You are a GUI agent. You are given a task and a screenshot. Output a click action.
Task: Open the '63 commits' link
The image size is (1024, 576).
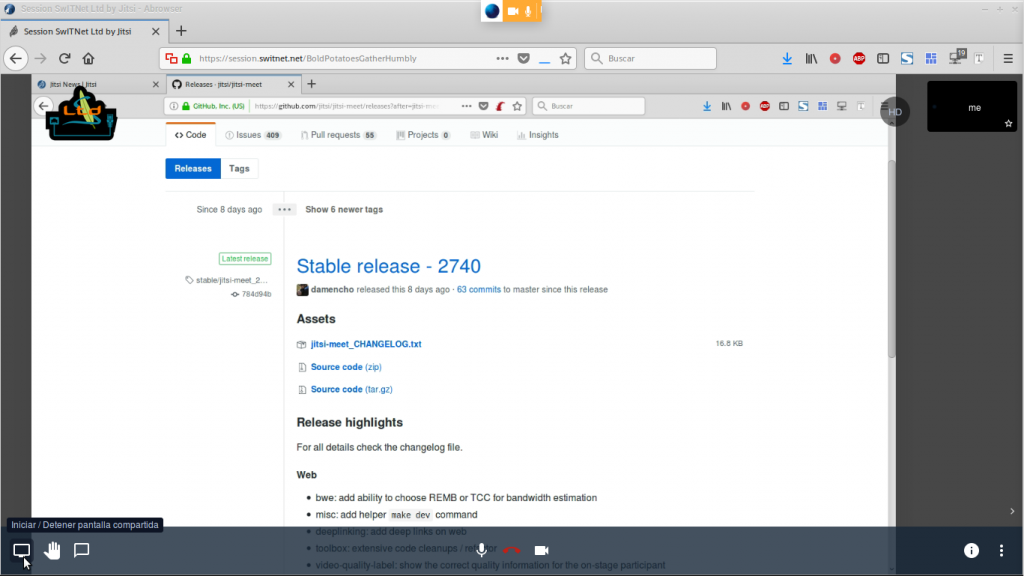click(x=479, y=289)
